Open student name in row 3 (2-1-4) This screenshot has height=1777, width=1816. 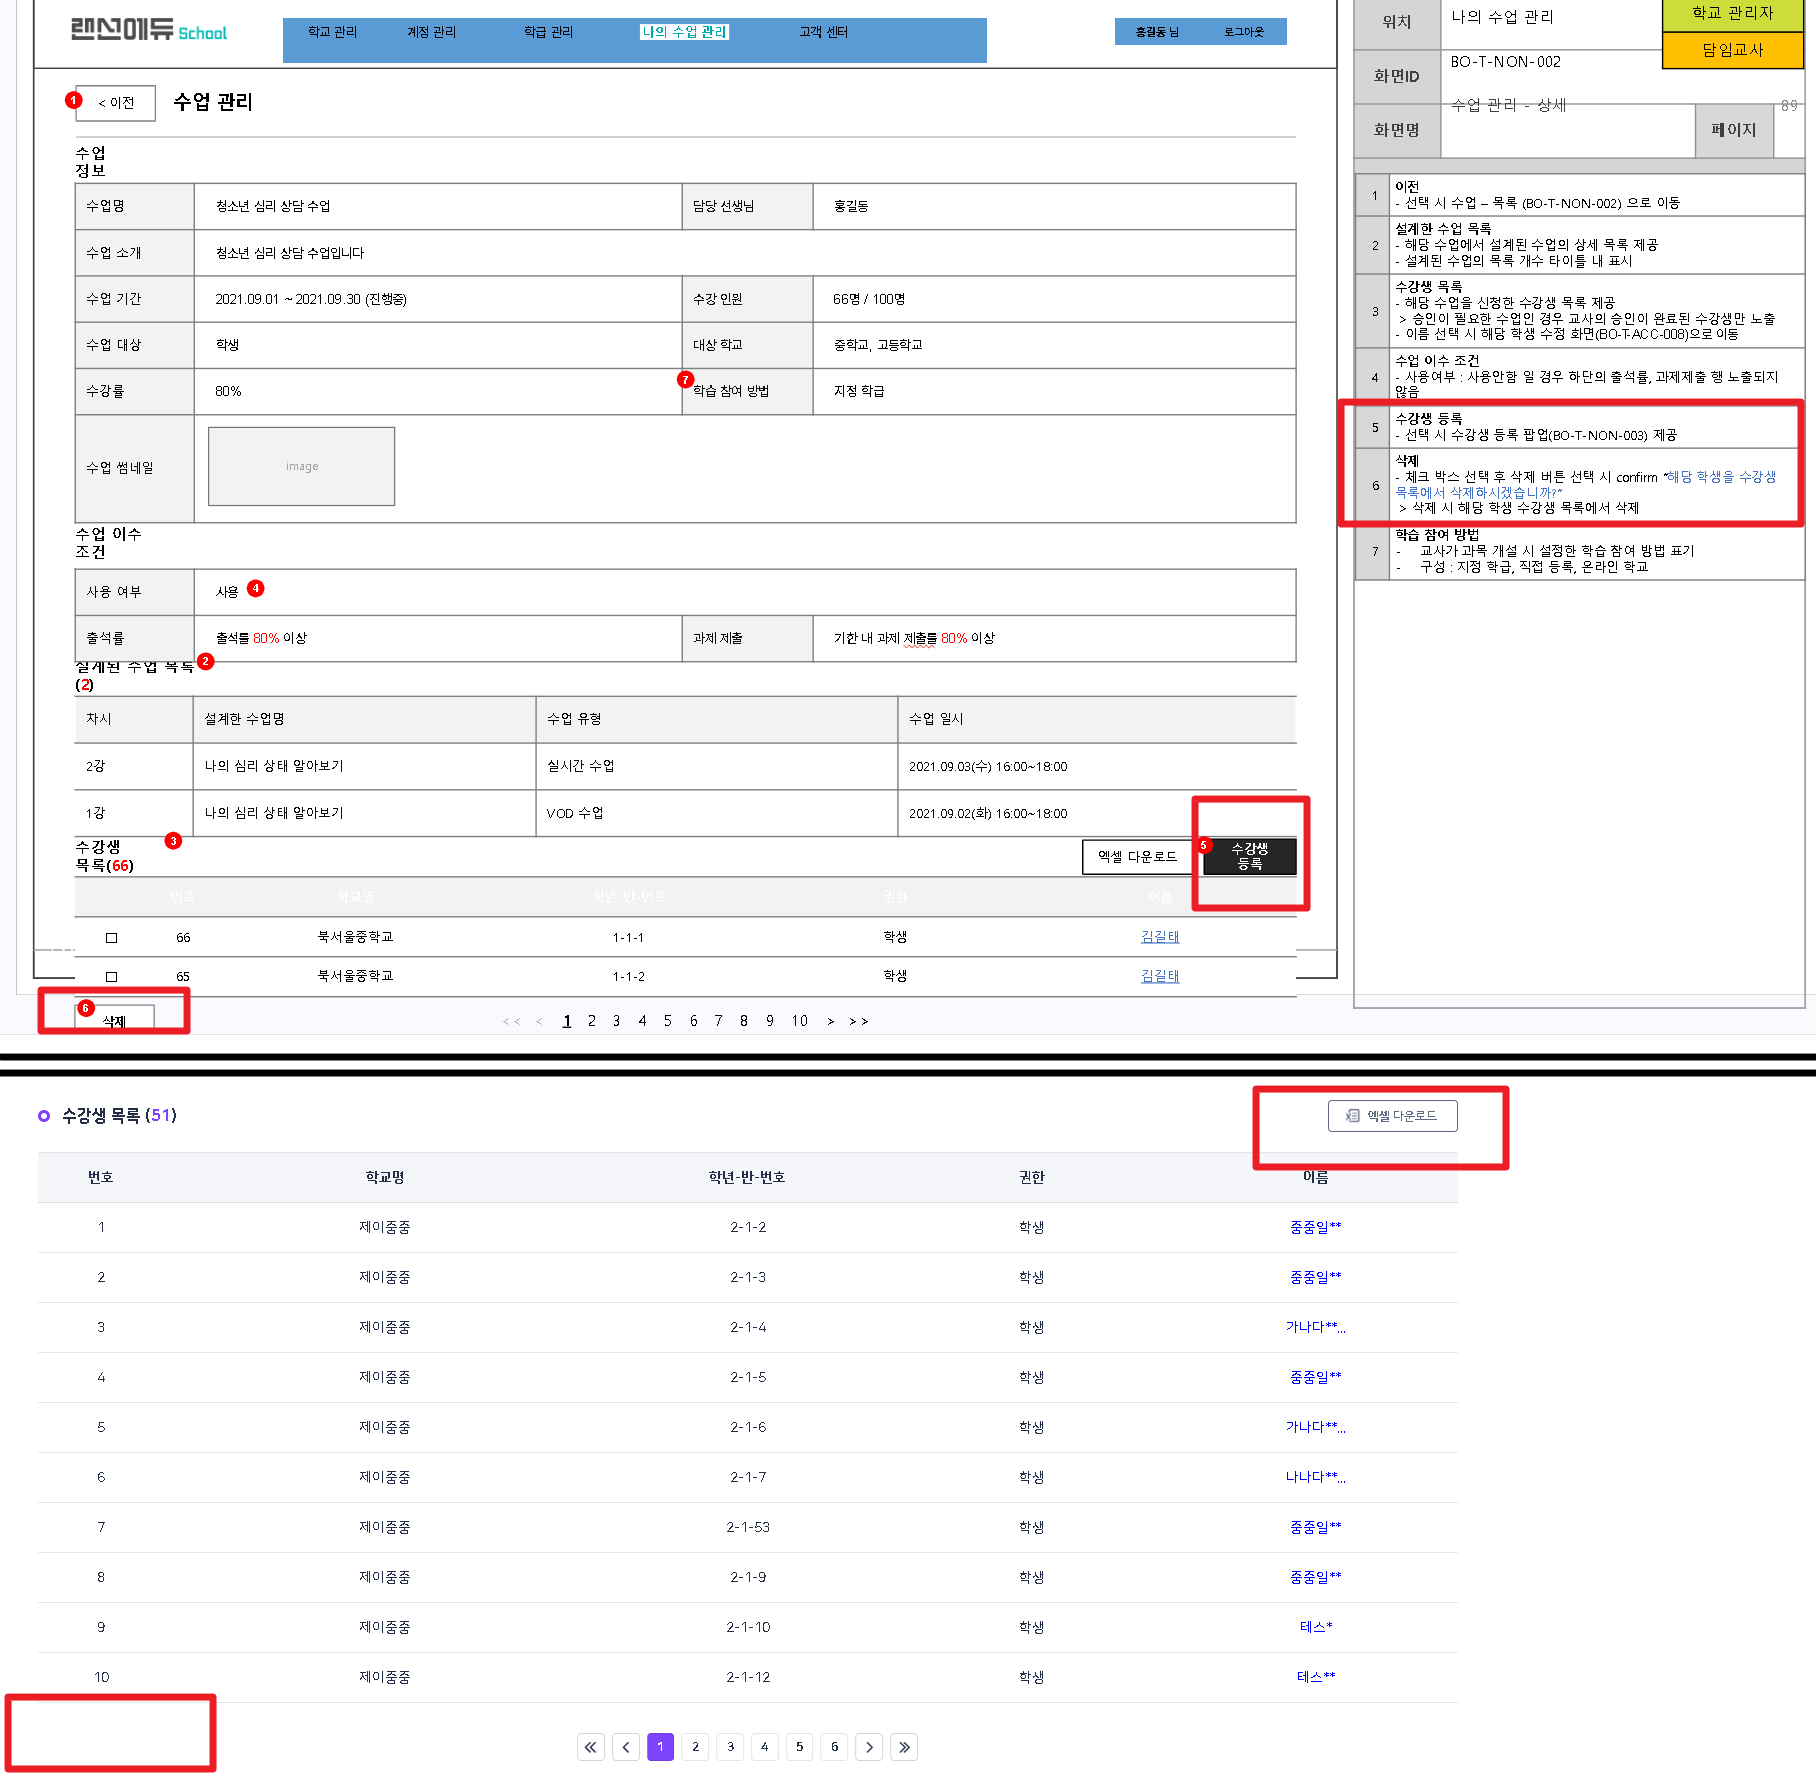1316,1327
